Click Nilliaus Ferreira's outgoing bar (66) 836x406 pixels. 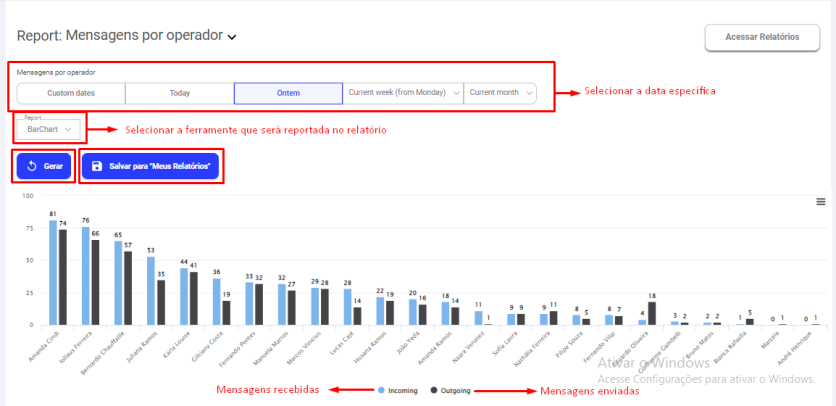click(95, 283)
